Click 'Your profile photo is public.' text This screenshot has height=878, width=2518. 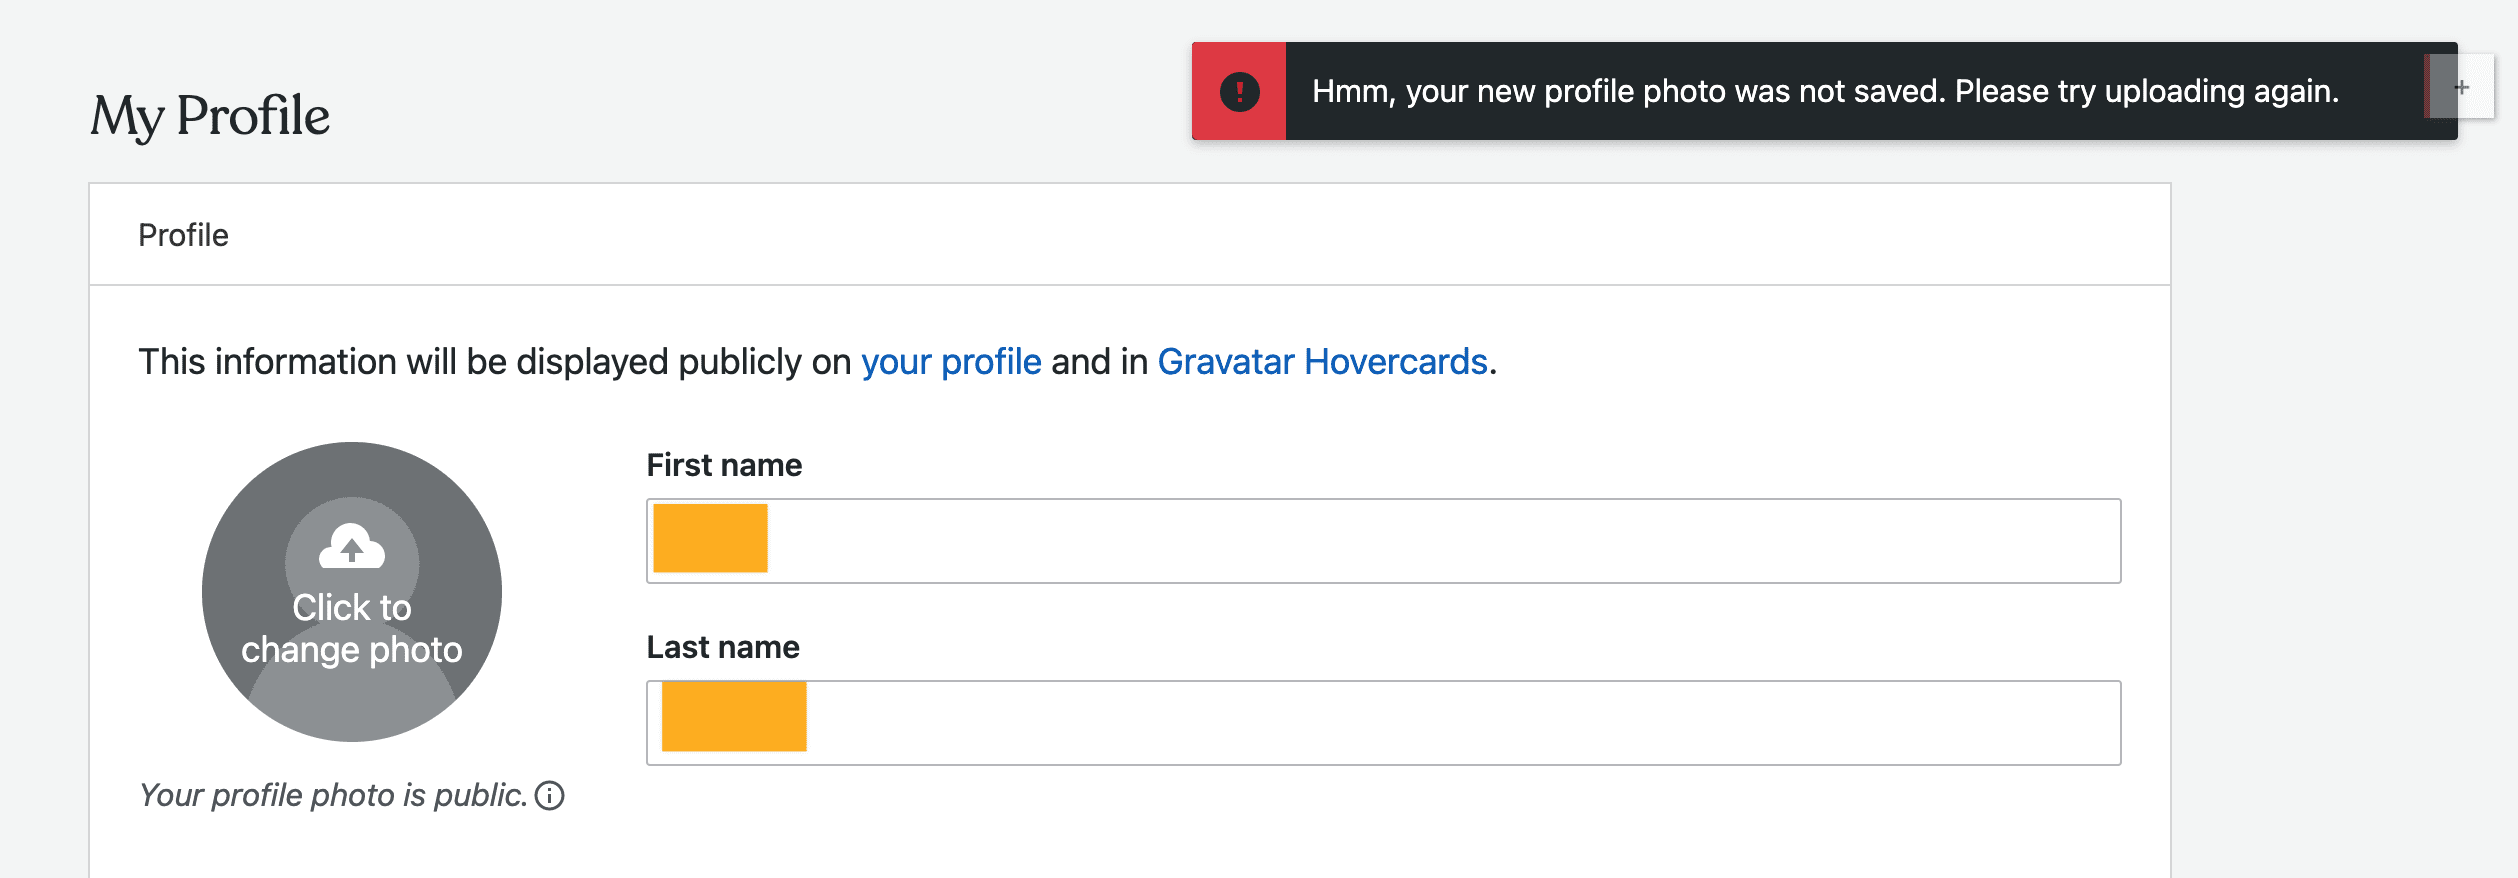[332, 795]
